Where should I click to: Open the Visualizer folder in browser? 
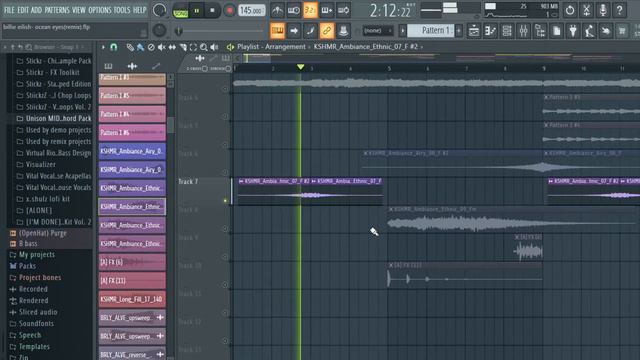pos(36,164)
